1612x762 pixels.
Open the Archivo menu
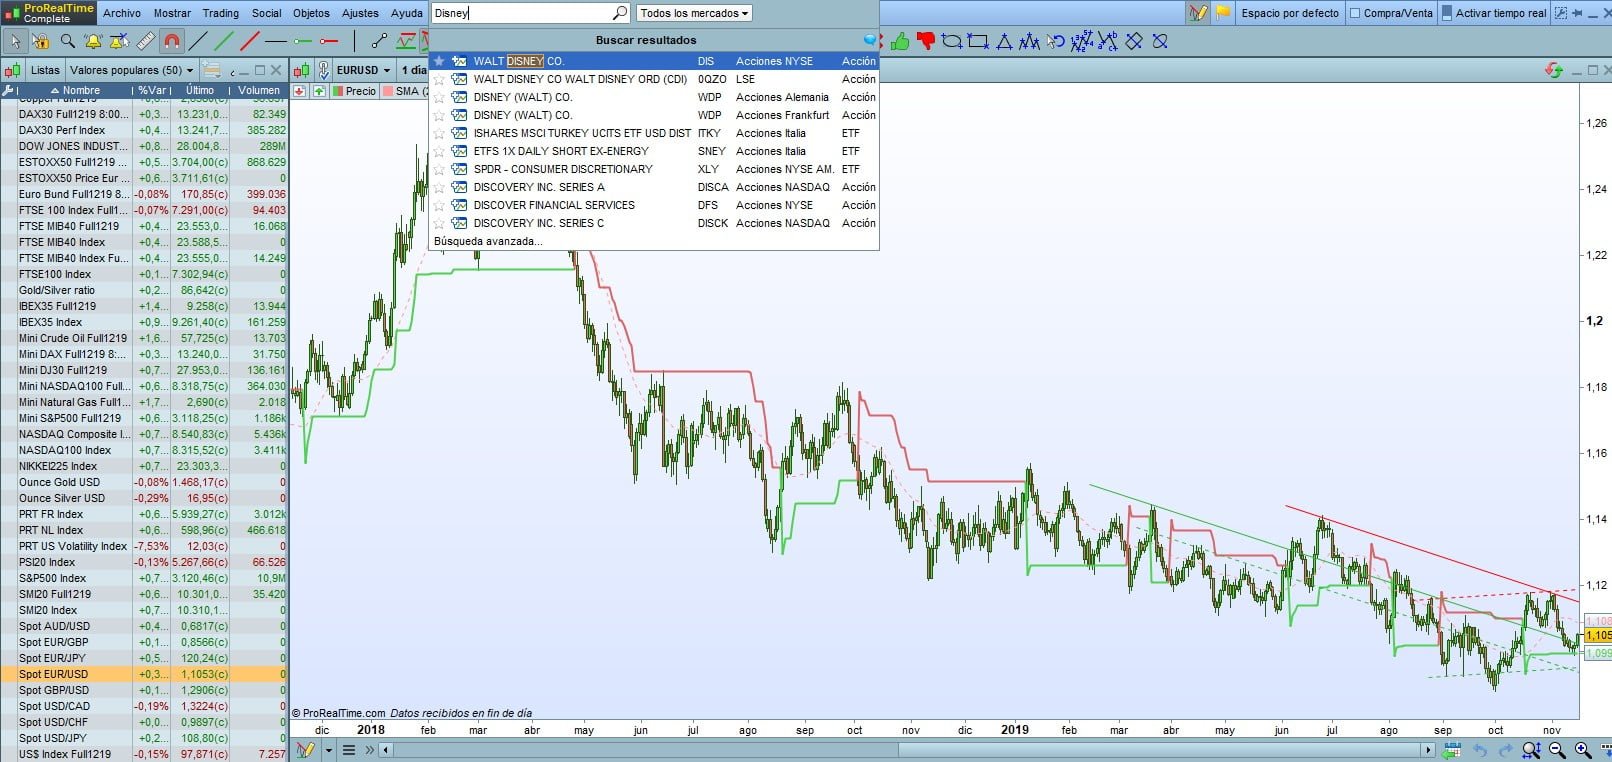(122, 13)
